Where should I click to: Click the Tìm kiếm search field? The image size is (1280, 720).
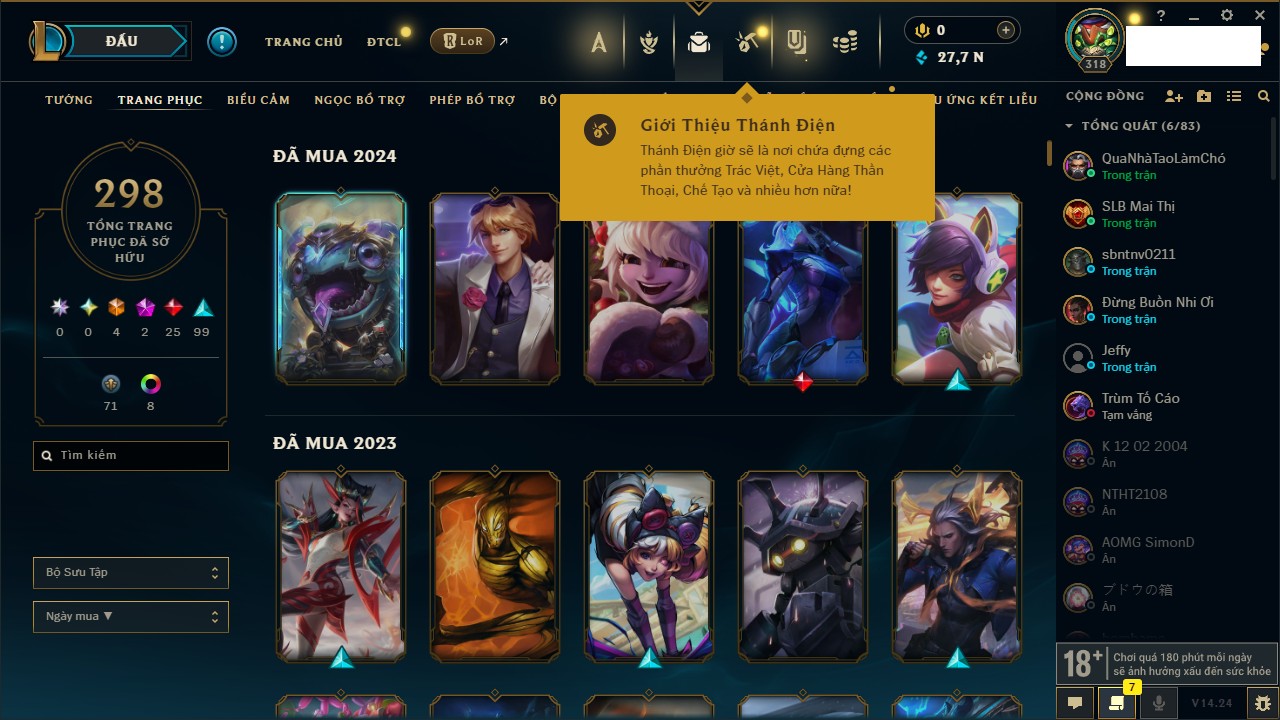pyautogui.click(x=131, y=456)
